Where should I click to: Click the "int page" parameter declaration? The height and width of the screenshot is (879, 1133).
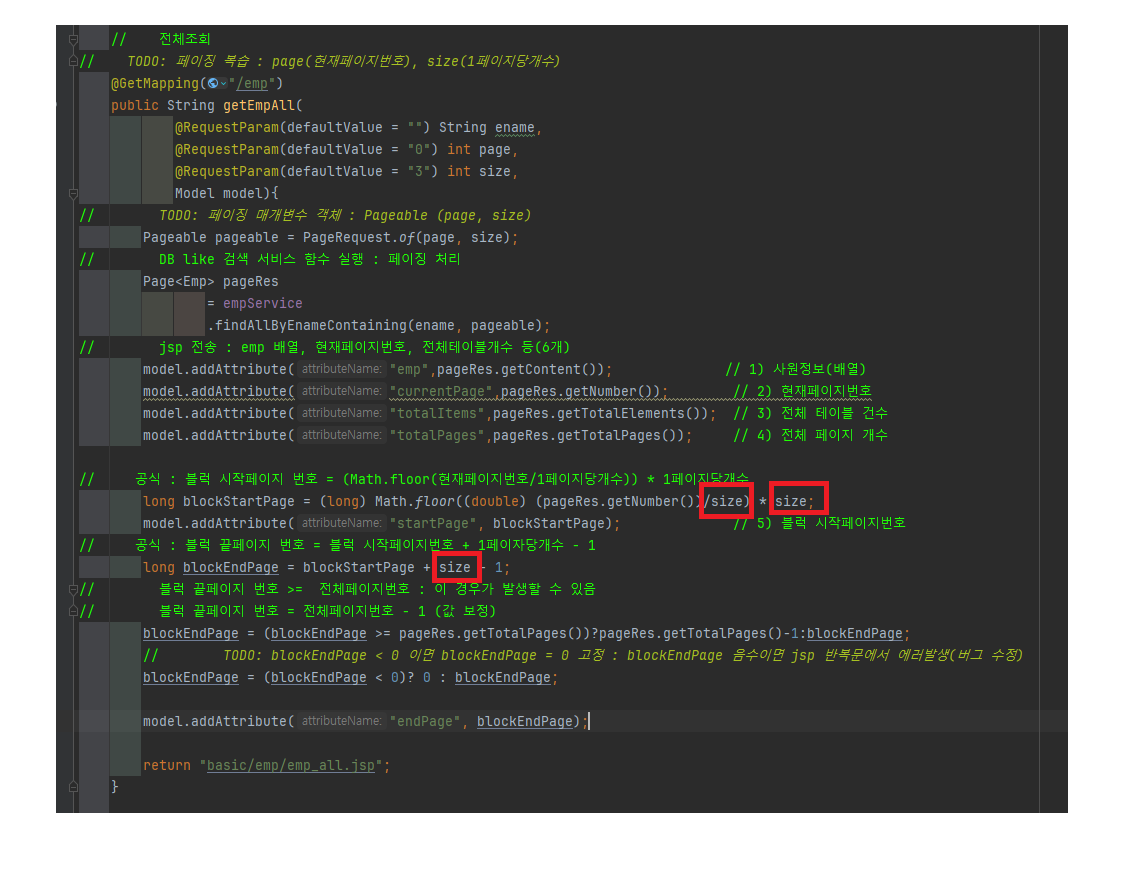click(478, 150)
